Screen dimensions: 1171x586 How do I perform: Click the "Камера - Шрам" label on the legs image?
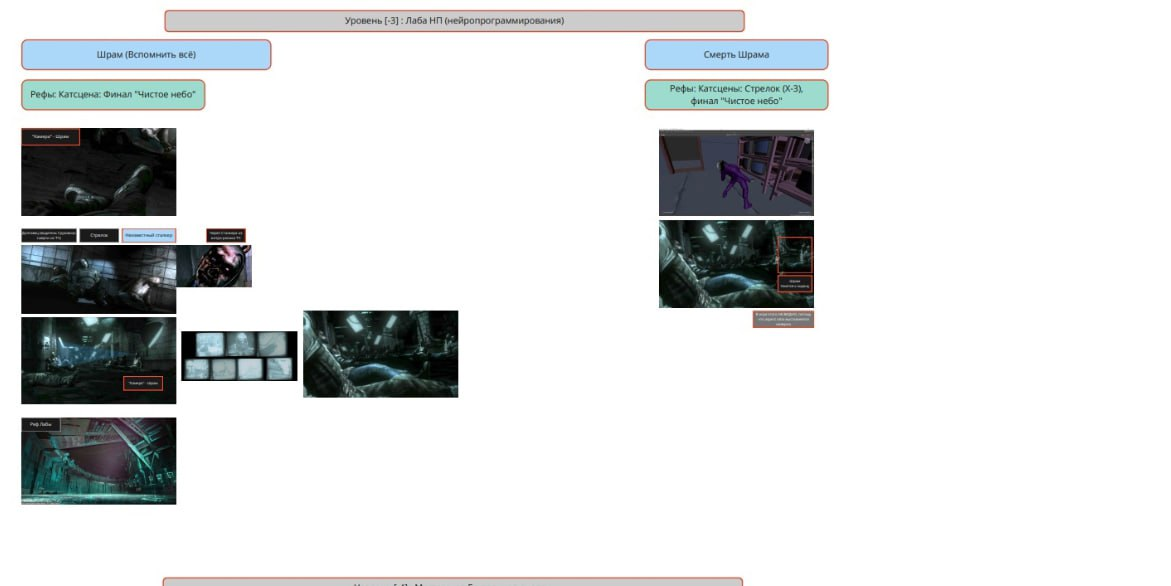[51, 137]
